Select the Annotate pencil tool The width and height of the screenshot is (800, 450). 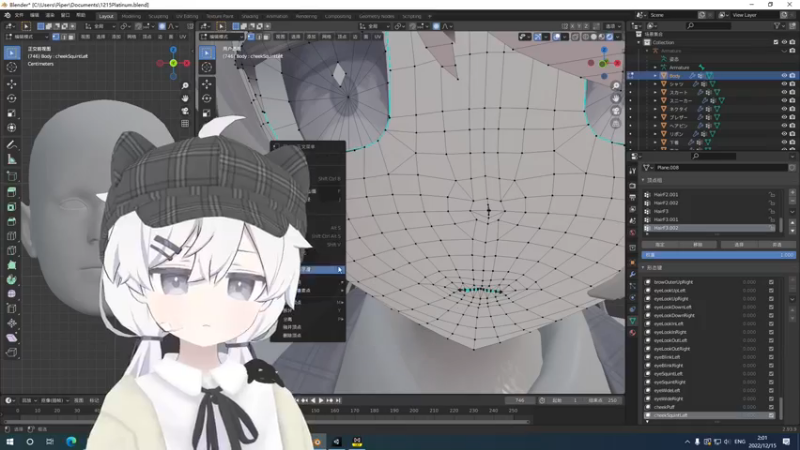[x=12, y=145]
